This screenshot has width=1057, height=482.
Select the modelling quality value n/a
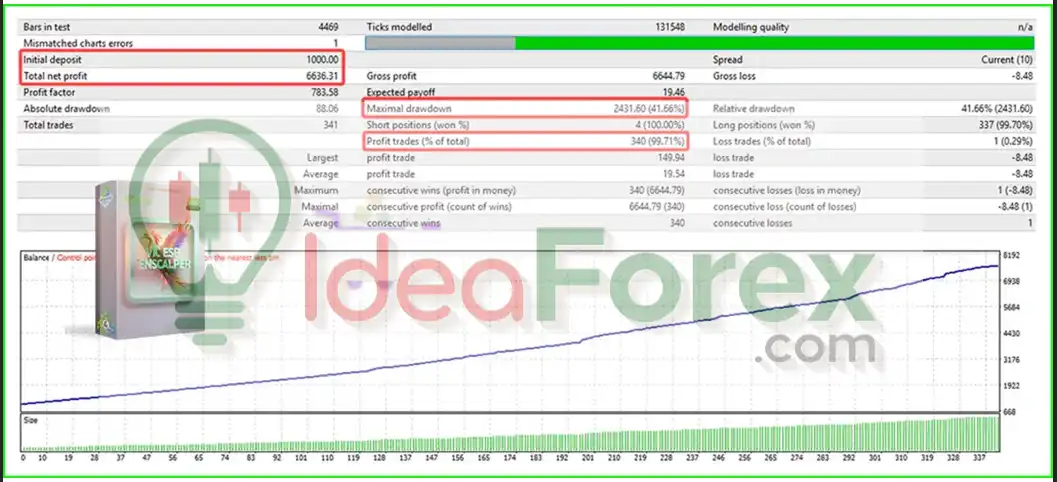(1025, 27)
